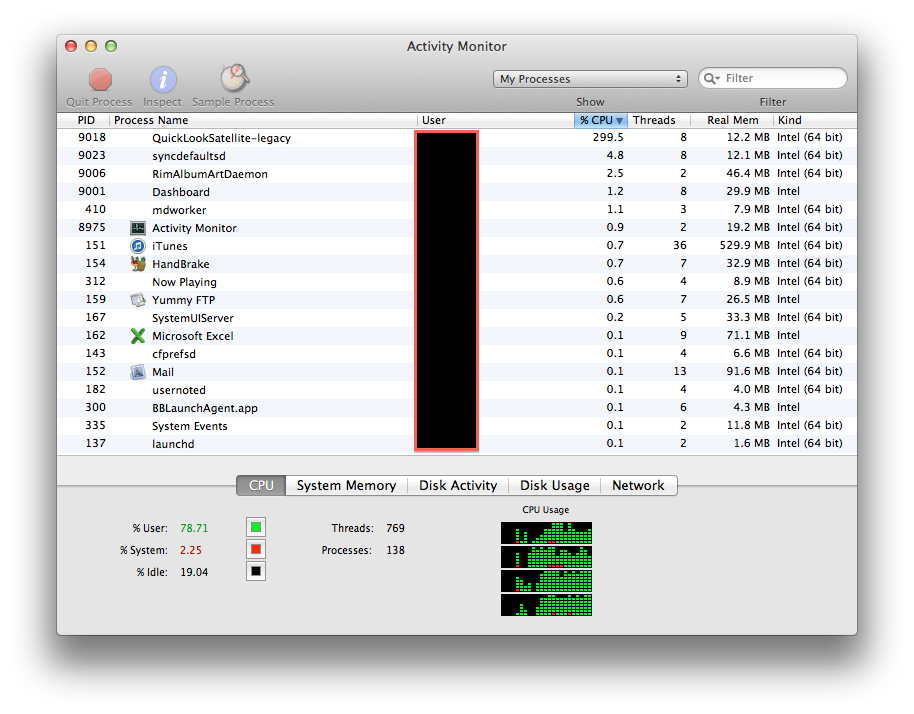This screenshot has width=914, height=714.
Task: Click the % Idle value 19.04
Action: coord(194,572)
